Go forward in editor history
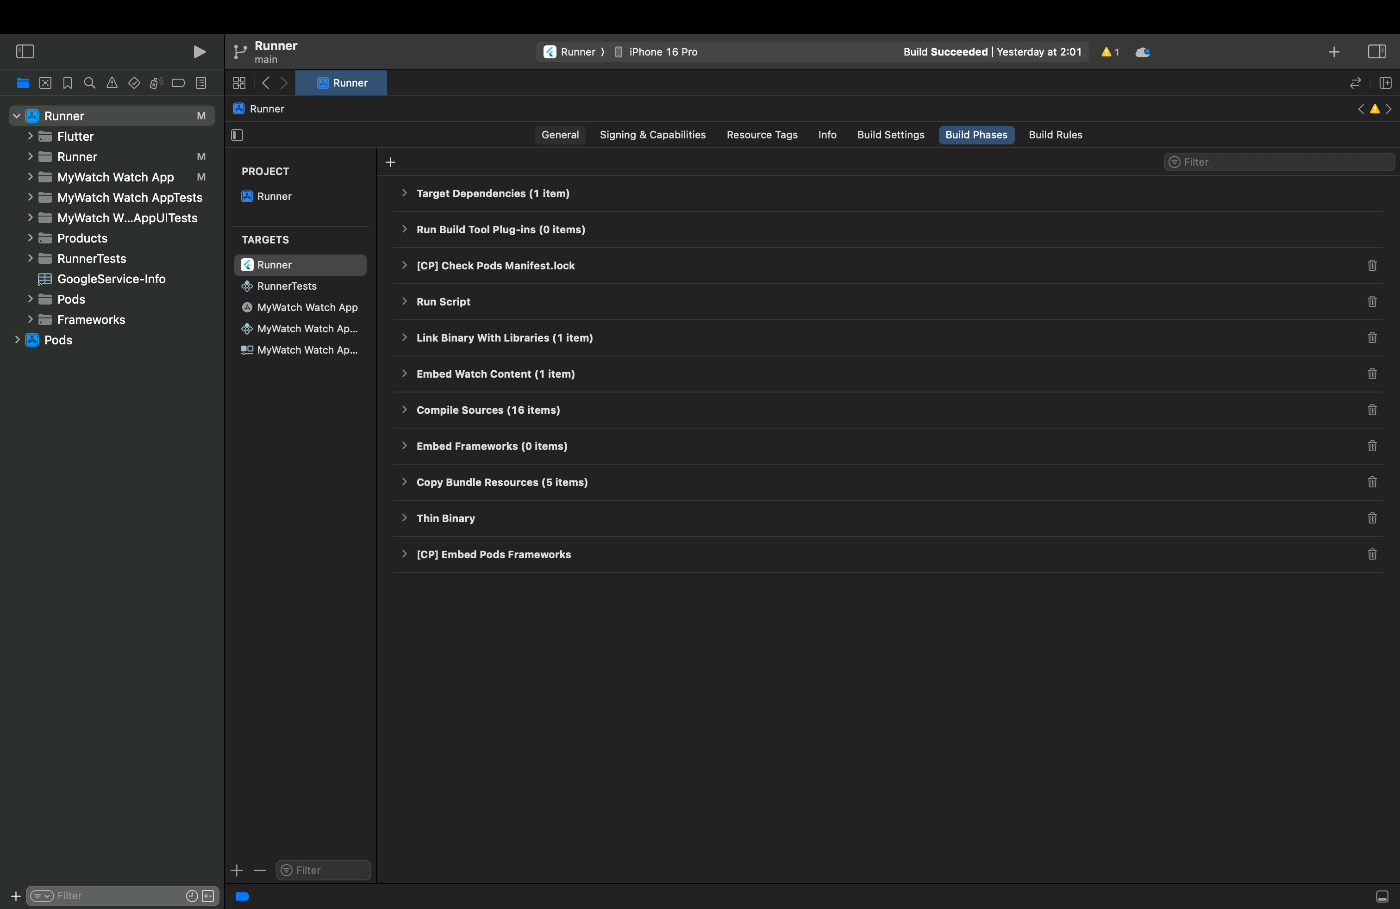This screenshot has height=909, width=1400. tap(284, 83)
